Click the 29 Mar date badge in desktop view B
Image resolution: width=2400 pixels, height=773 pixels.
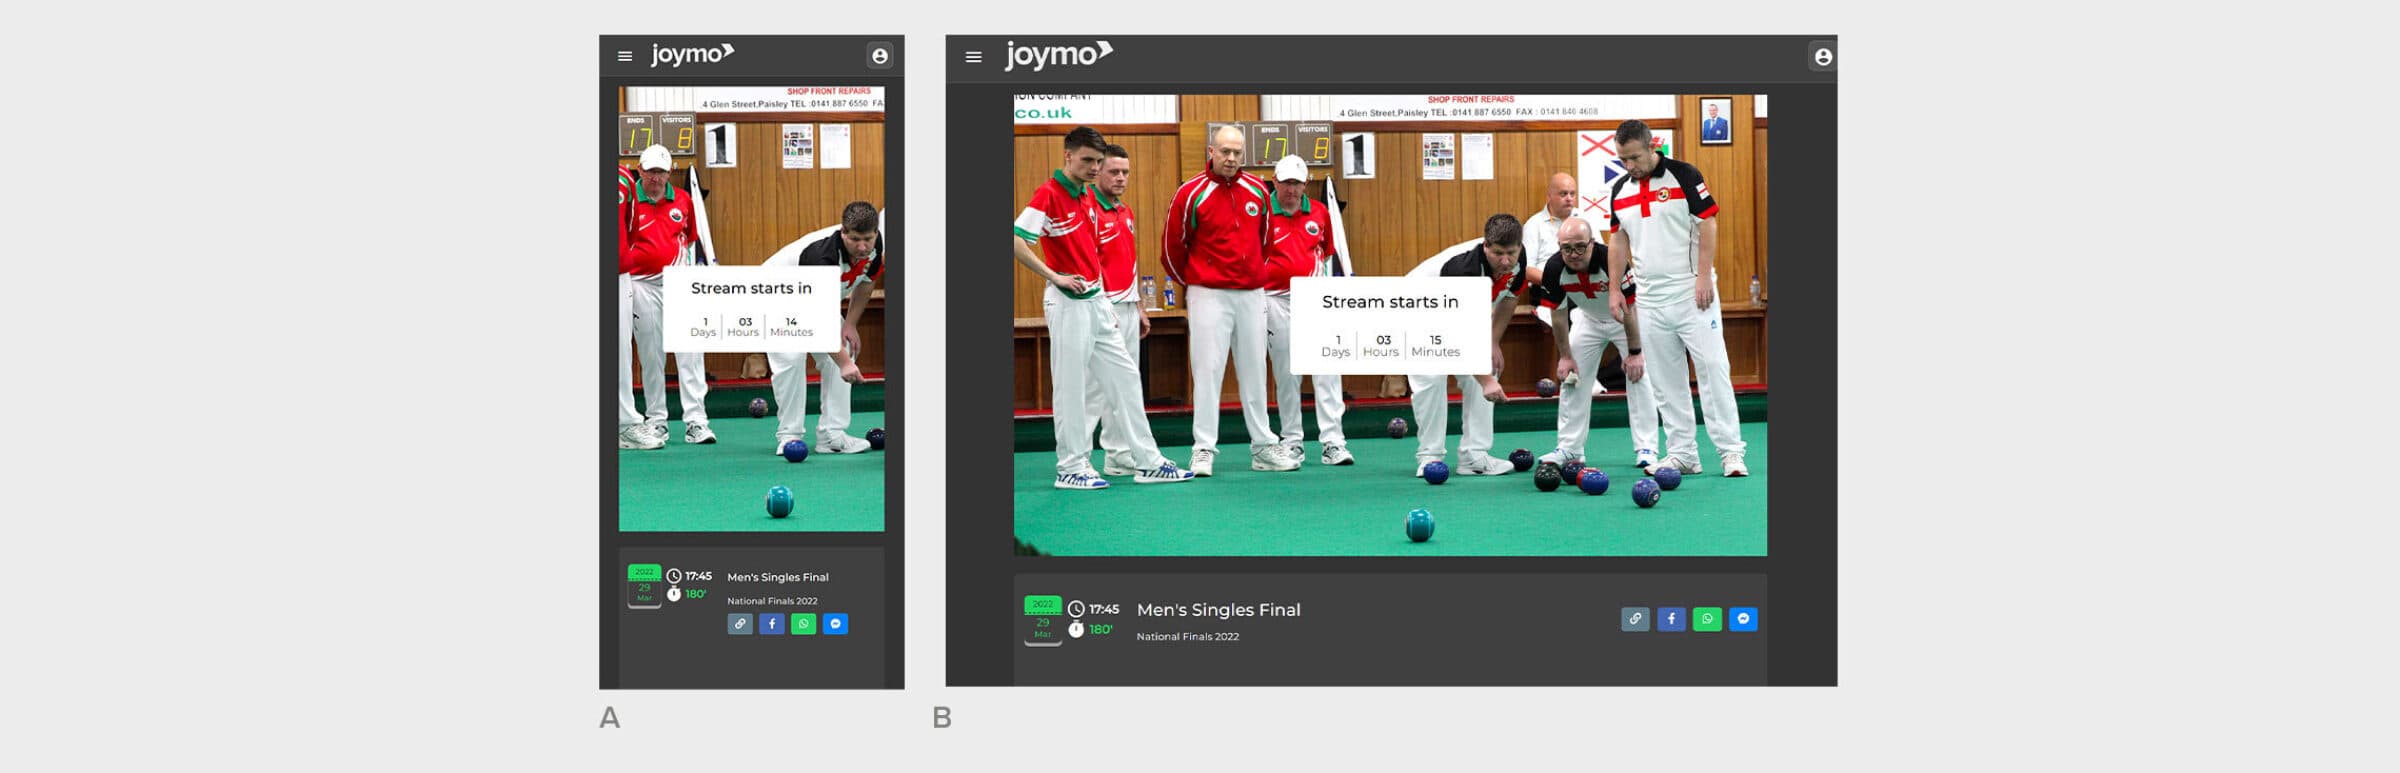(x=1042, y=621)
